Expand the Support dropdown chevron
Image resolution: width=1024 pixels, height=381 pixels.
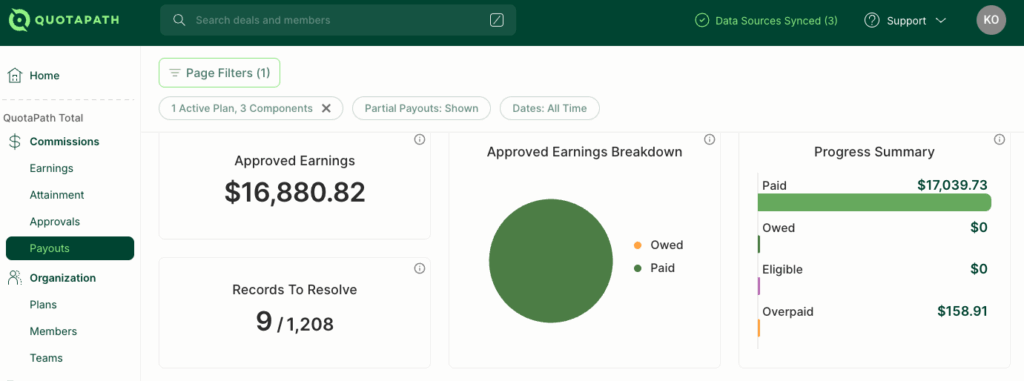point(941,21)
